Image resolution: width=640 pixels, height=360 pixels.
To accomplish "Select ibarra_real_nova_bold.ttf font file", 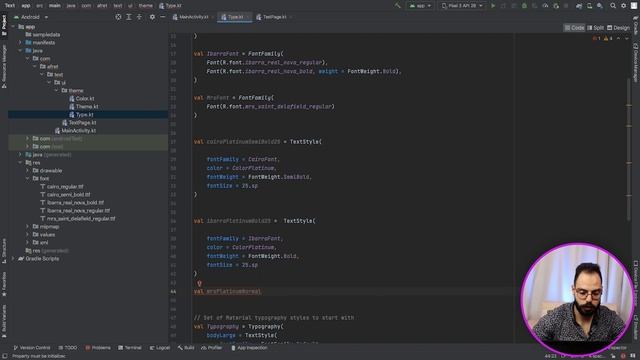I will point(75,202).
